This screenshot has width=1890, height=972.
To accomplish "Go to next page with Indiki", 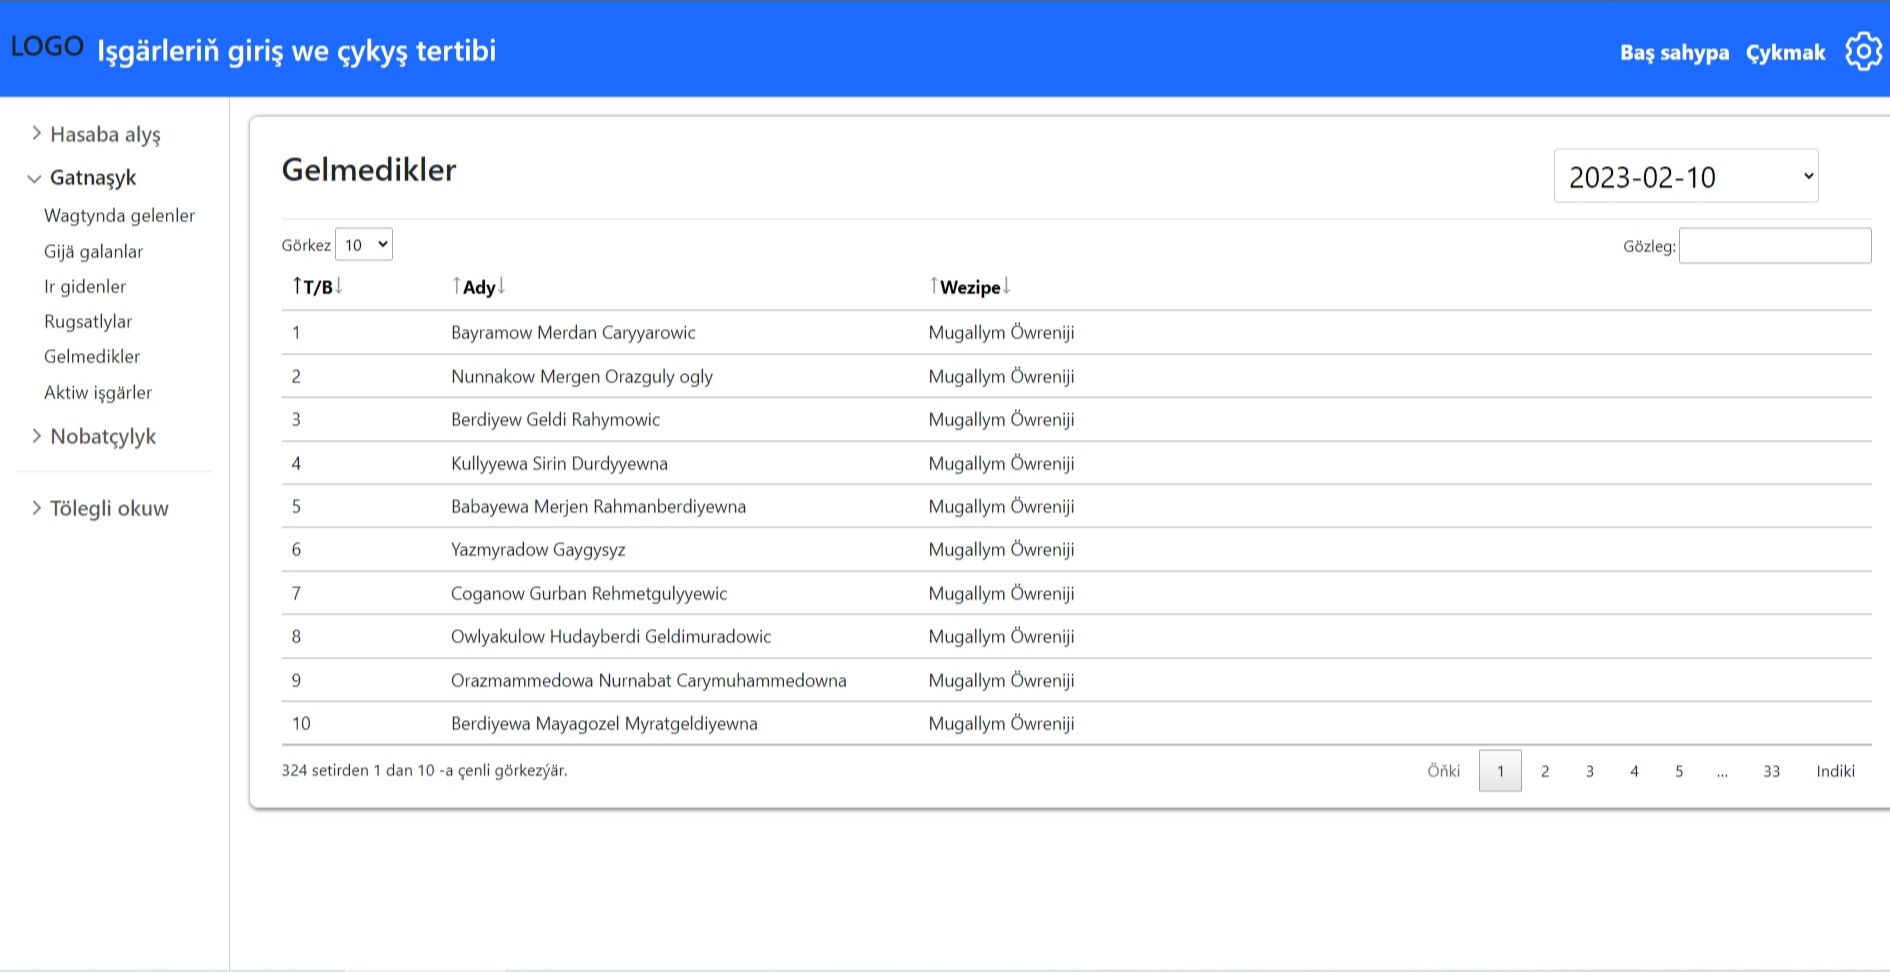I will (x=1835, y=771).
